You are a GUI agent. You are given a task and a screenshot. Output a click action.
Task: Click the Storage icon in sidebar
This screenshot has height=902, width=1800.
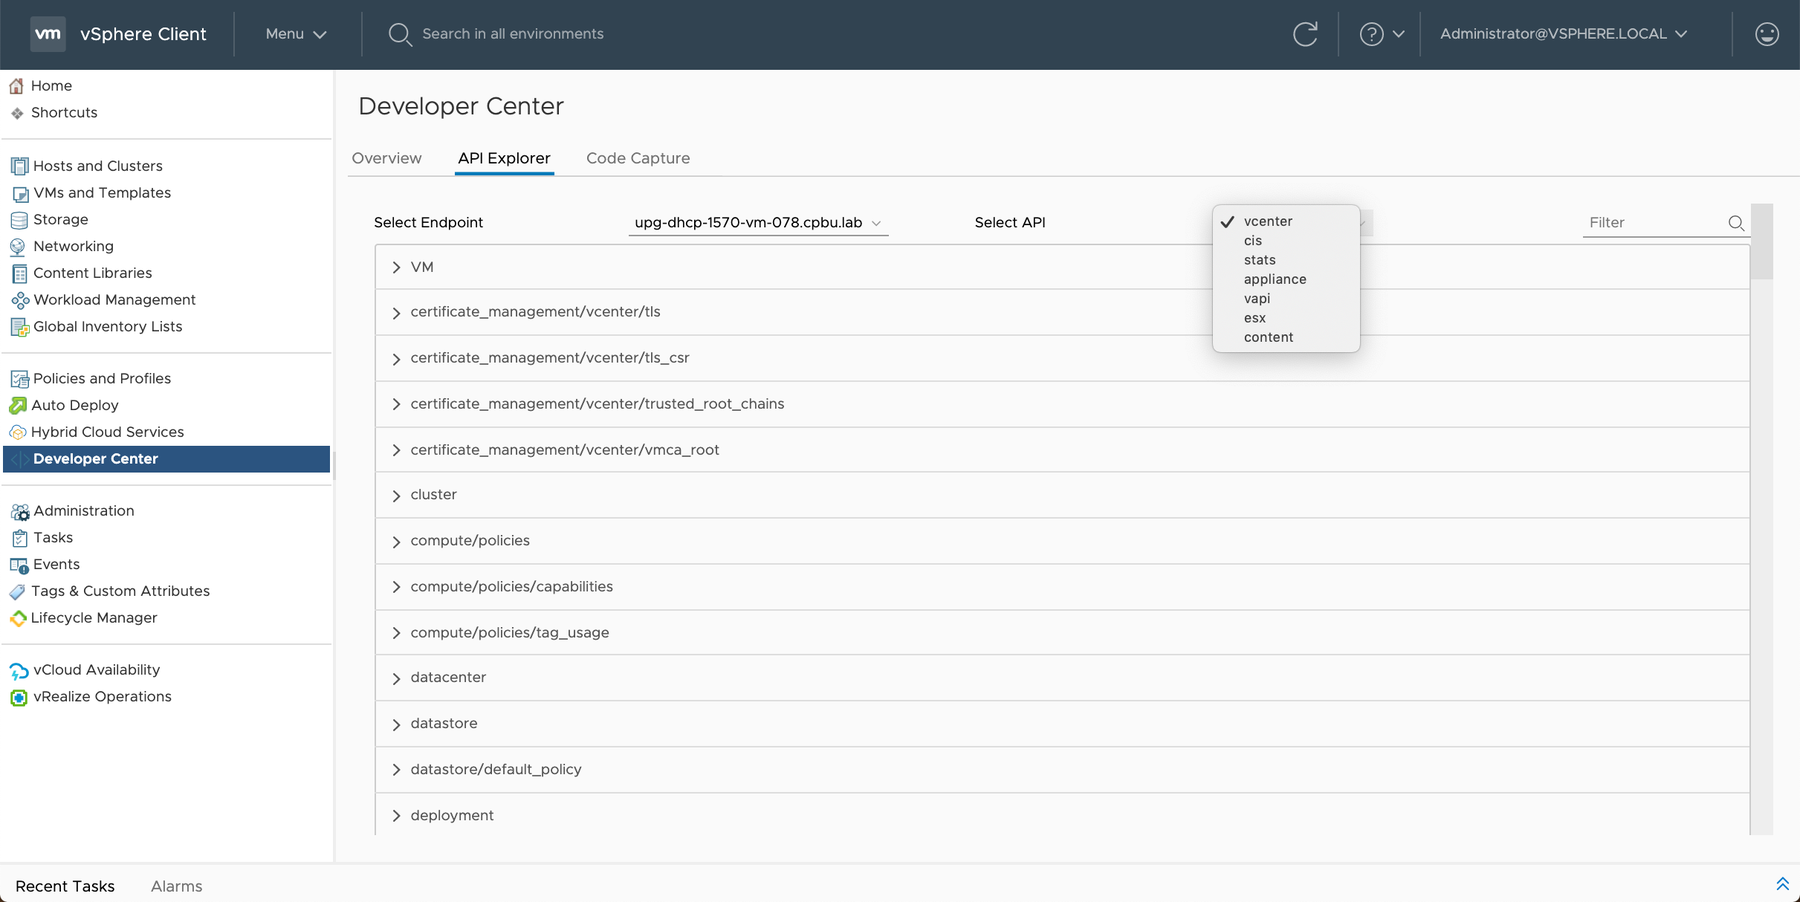point(19,220)
